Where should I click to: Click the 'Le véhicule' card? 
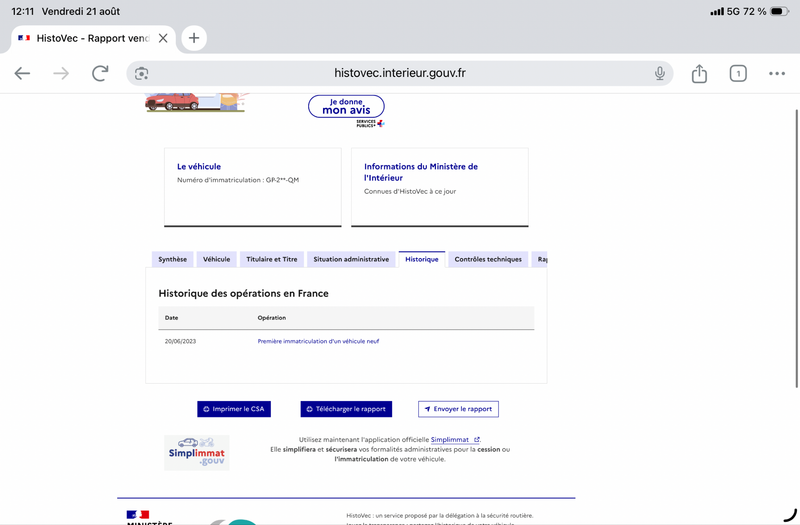(253, 187)
